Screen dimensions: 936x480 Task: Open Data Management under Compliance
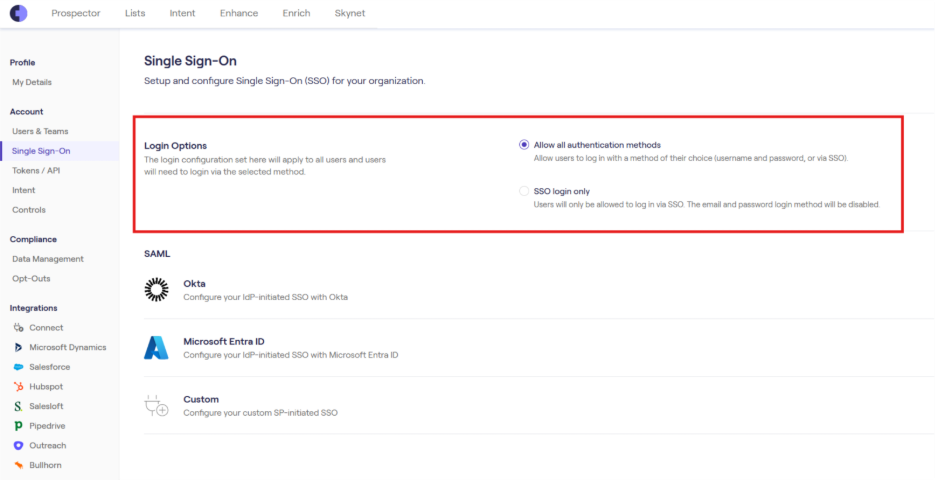(x=48, y=259)
